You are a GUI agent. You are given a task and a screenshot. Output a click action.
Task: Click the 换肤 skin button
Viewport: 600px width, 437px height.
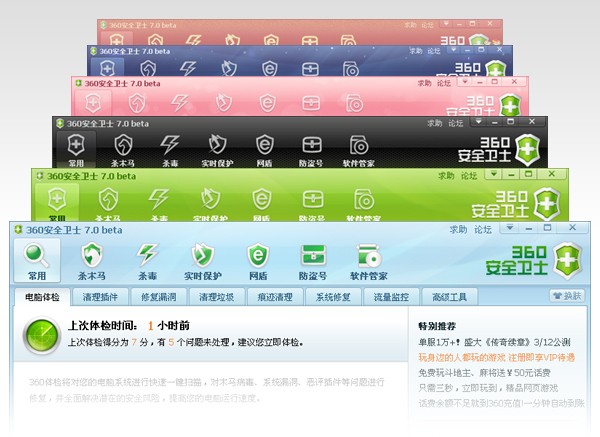tap(567, 296)
